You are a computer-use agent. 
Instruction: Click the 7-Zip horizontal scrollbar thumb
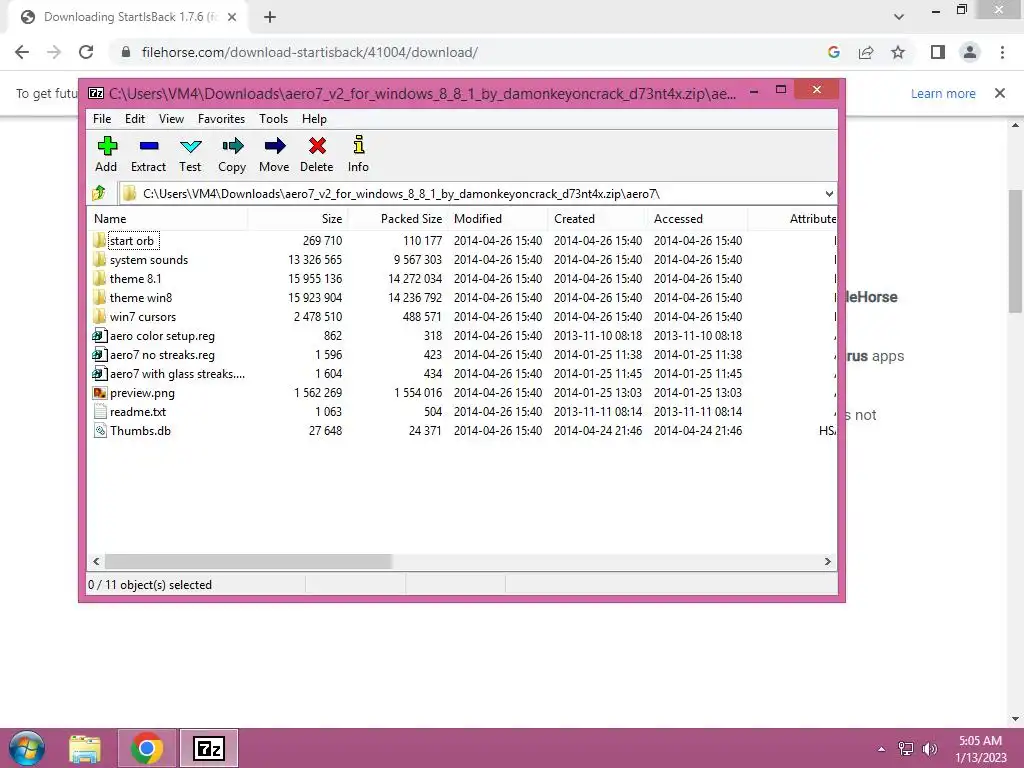(248, 562)
